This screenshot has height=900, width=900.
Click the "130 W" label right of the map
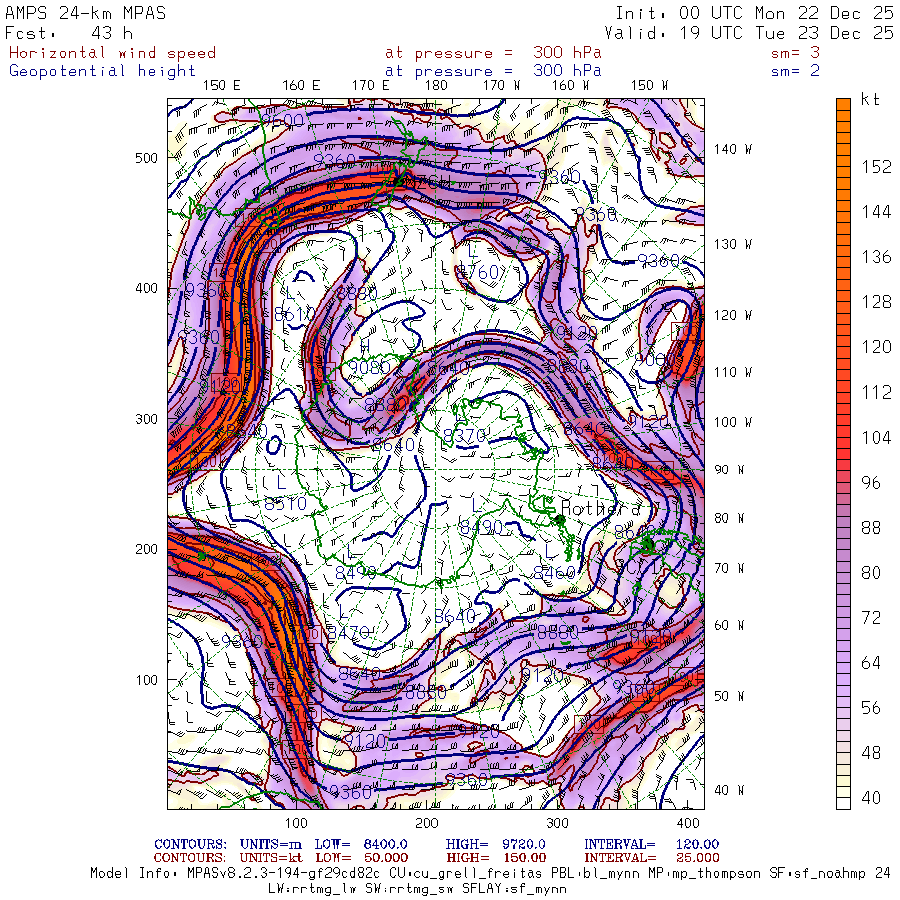(733, 245)
